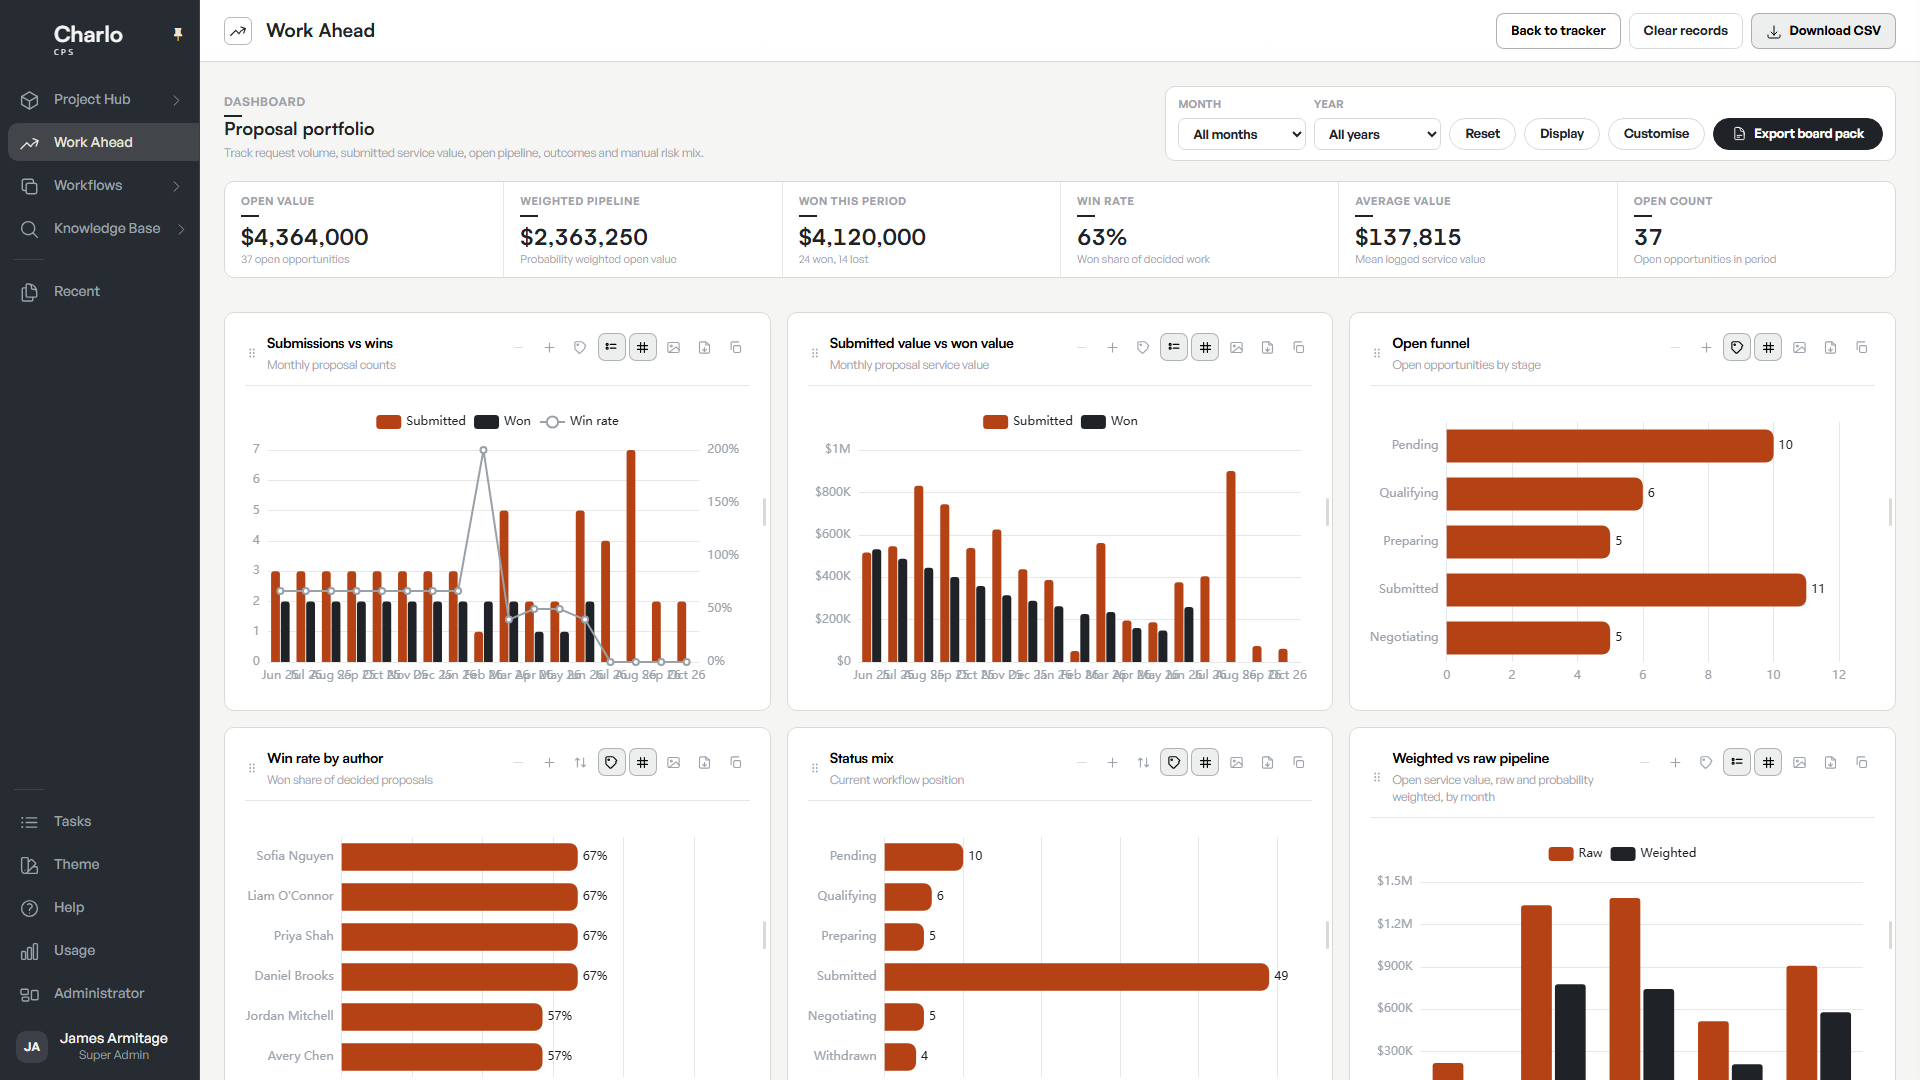1920x1080 pixels.
Task: Increase size of Submissions vs wins card with plus icon
Action: coord(549,348)
